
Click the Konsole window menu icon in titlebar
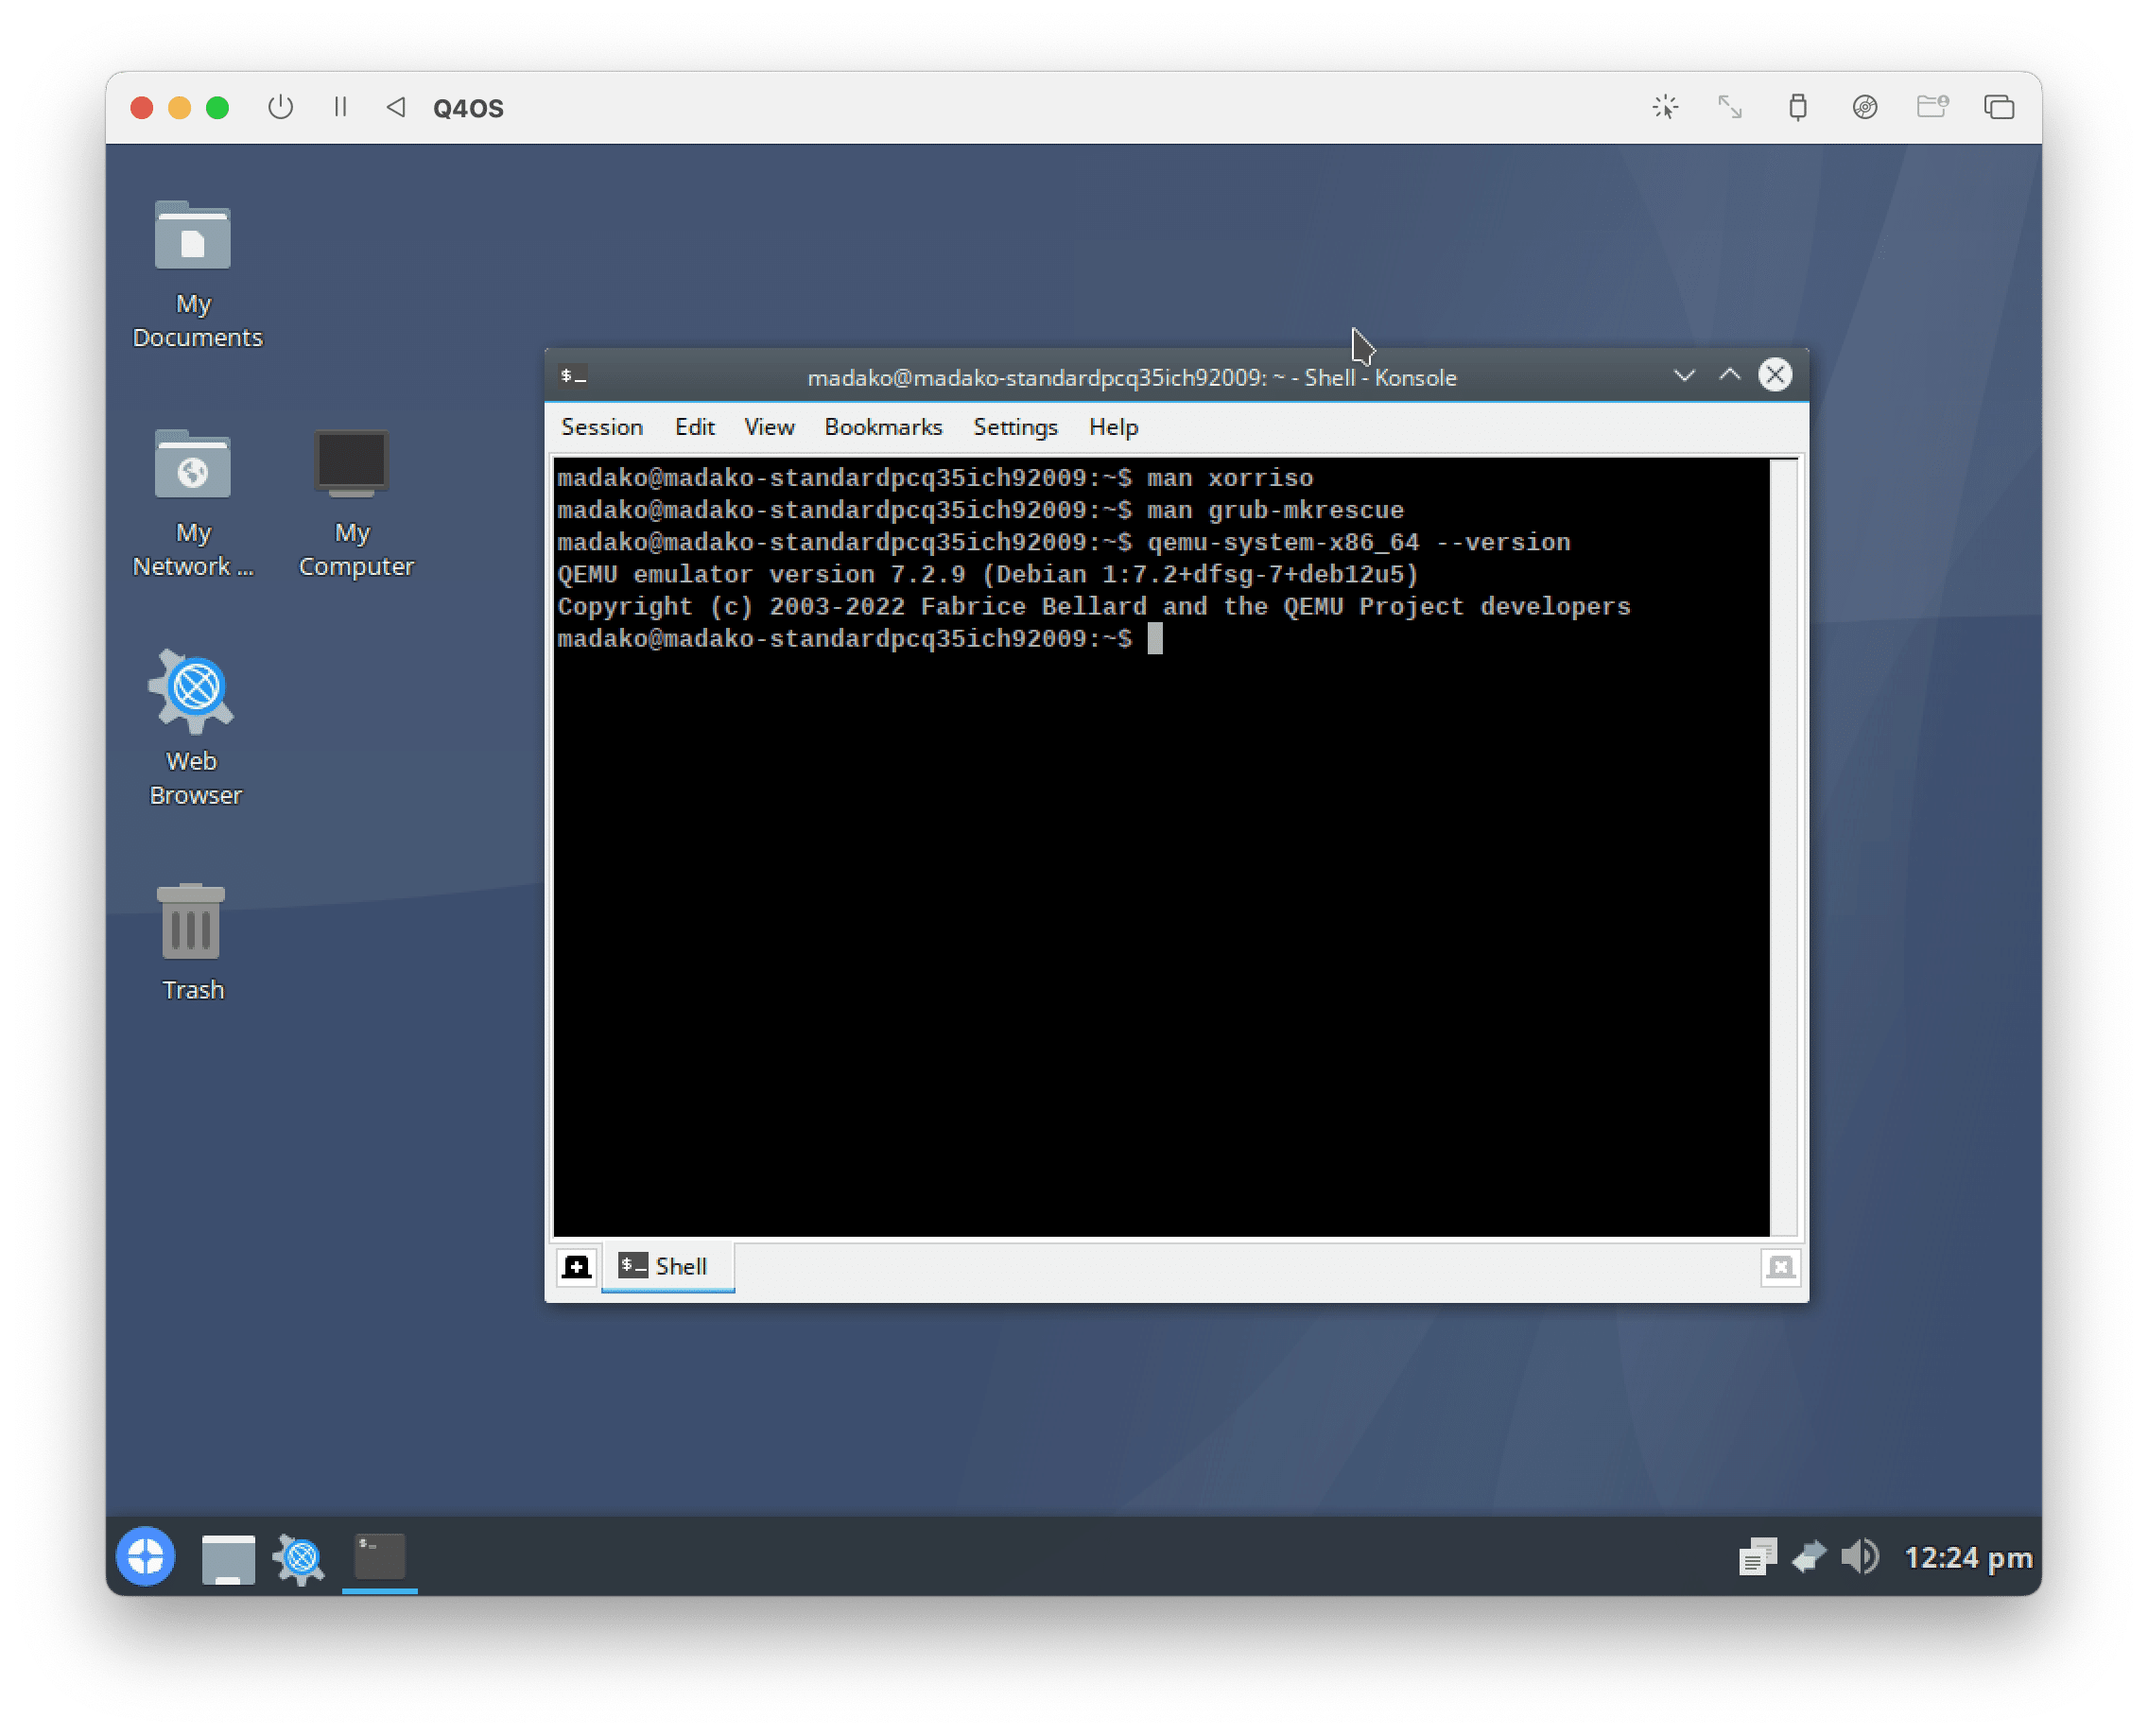pyautogui.click(x=573, y=376)
